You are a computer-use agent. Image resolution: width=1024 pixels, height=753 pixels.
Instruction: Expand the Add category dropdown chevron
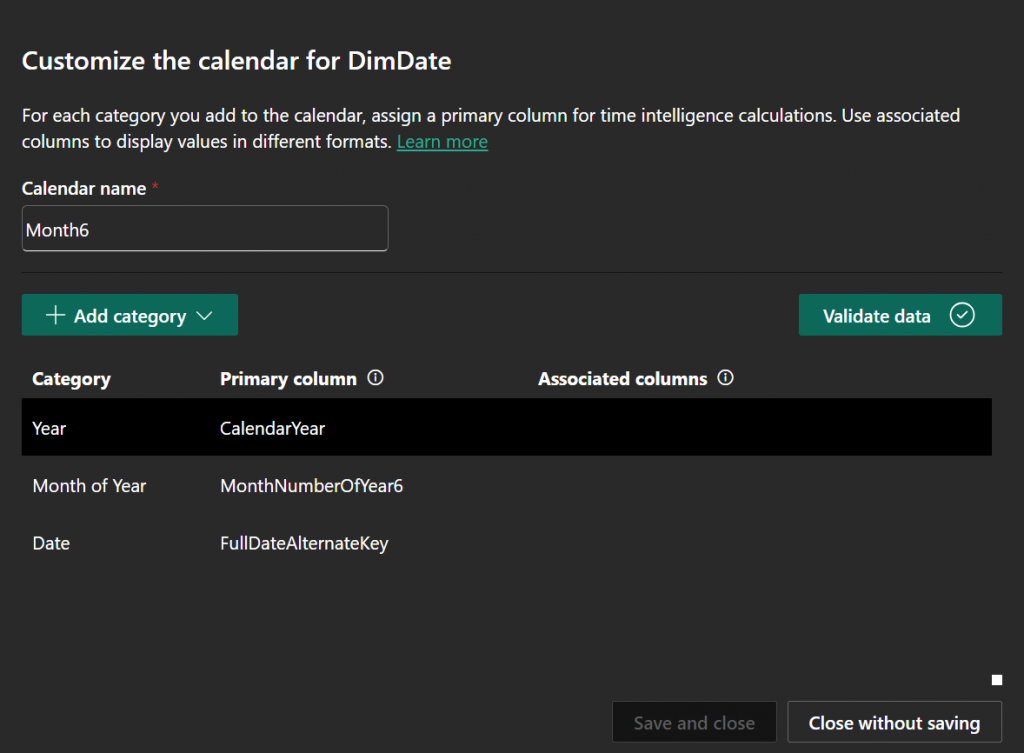205,316
